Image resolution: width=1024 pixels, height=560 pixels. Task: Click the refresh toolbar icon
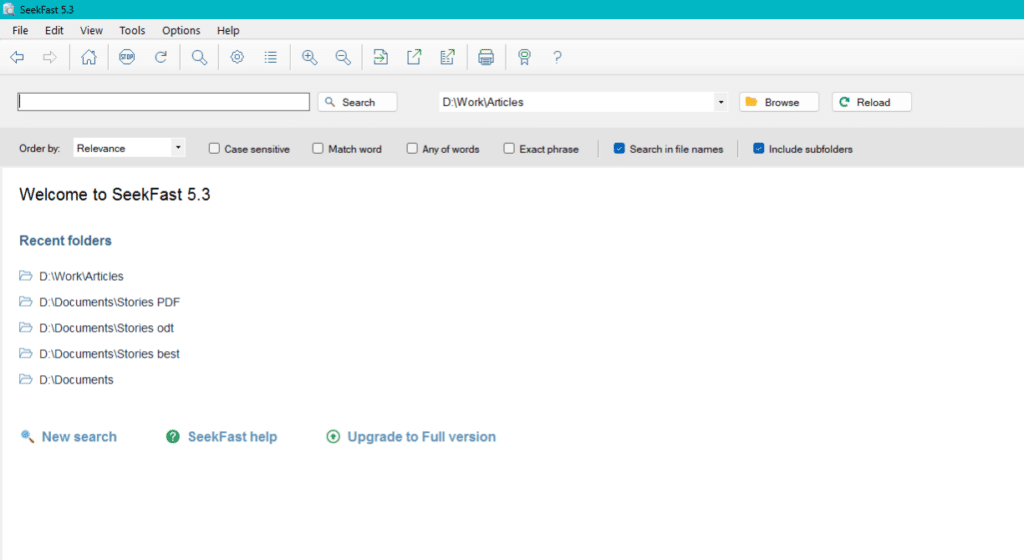tap(161, 57)
